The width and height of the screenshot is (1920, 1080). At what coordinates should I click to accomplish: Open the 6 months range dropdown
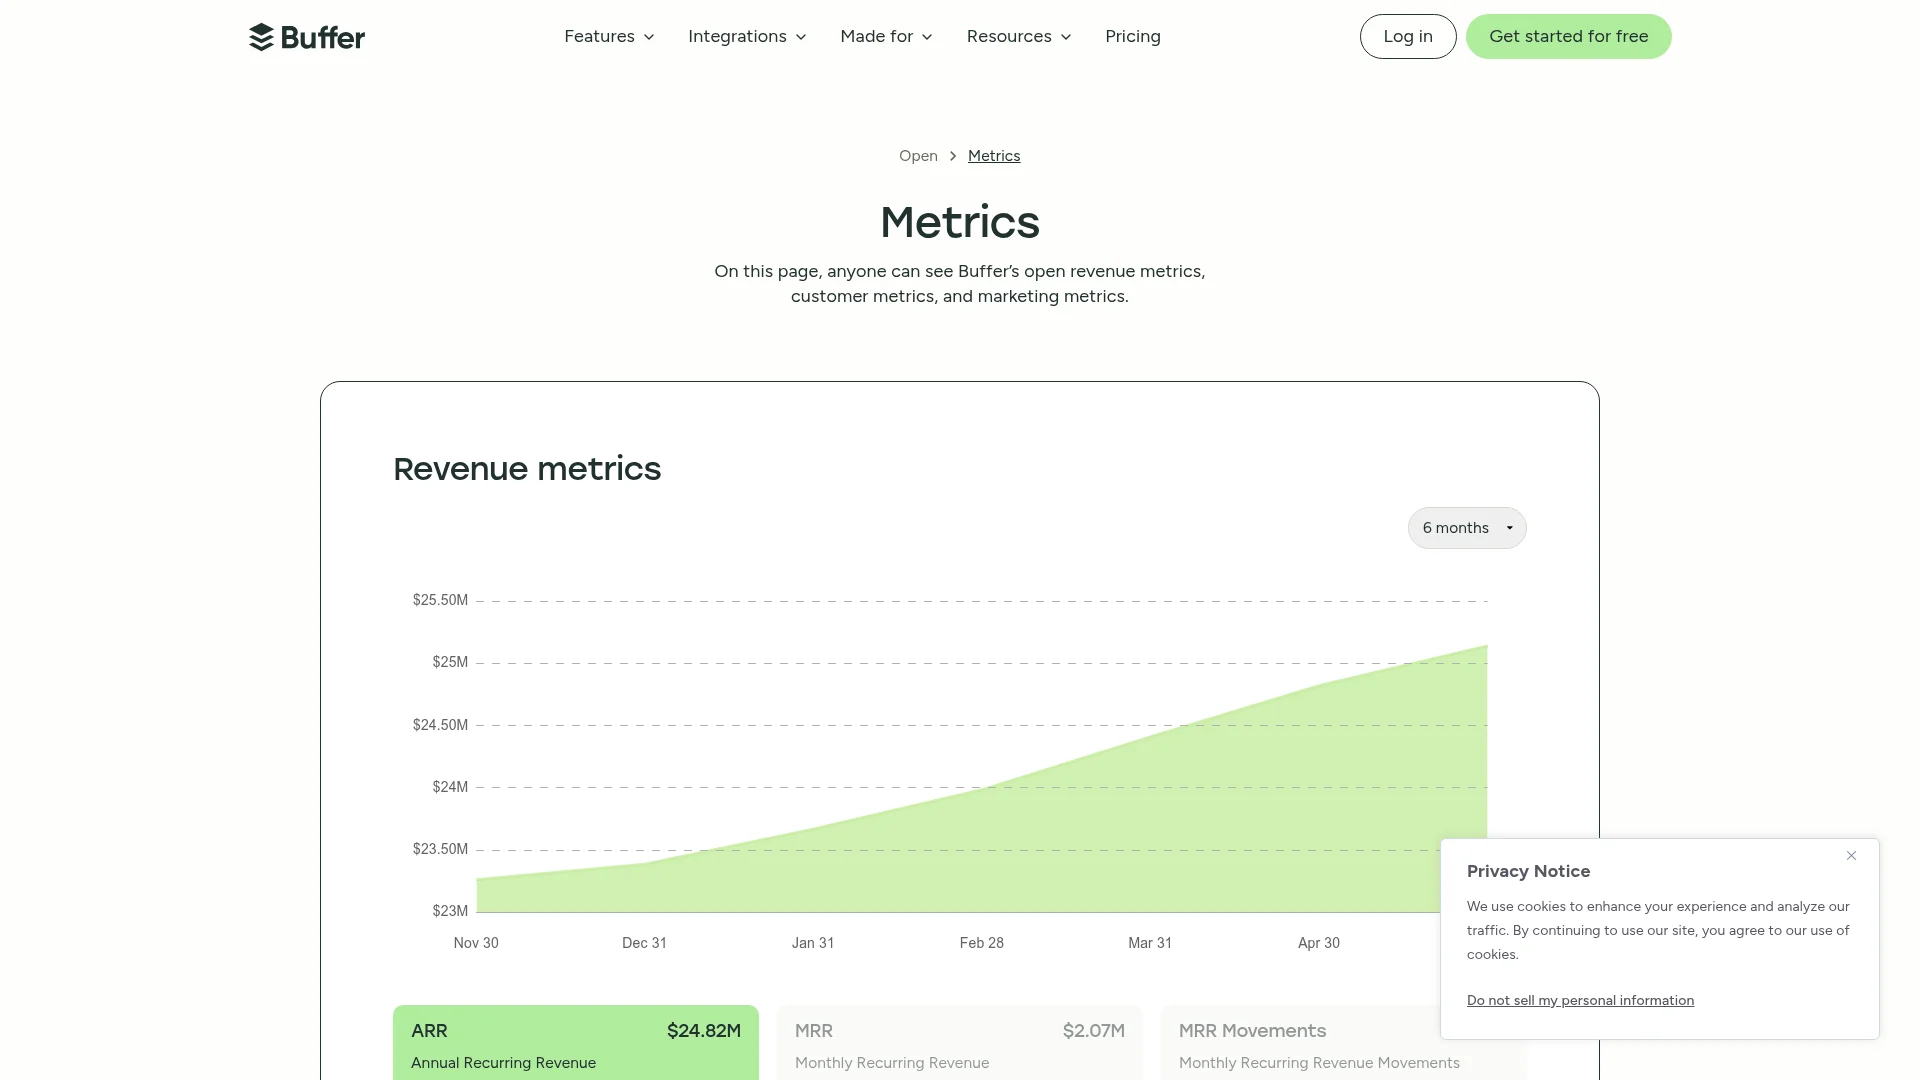tap(1467, 528)
